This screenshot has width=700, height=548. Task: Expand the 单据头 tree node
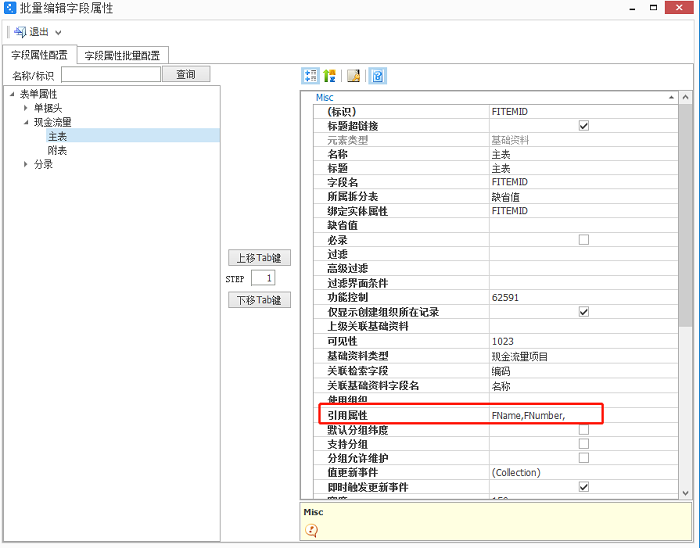pos(26,108)
